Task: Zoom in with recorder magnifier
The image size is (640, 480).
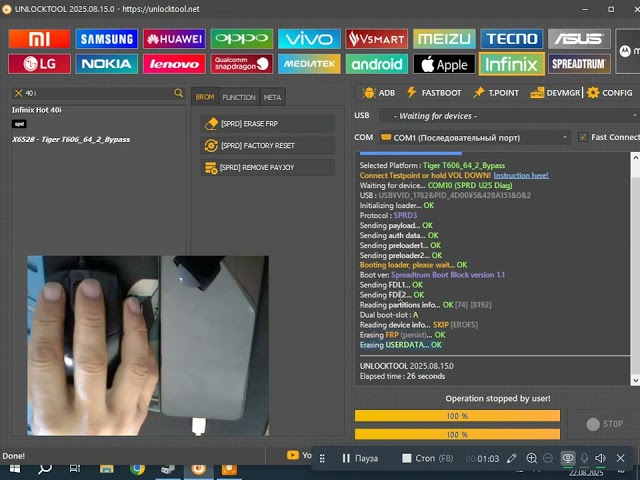Action: click(531, 458)
